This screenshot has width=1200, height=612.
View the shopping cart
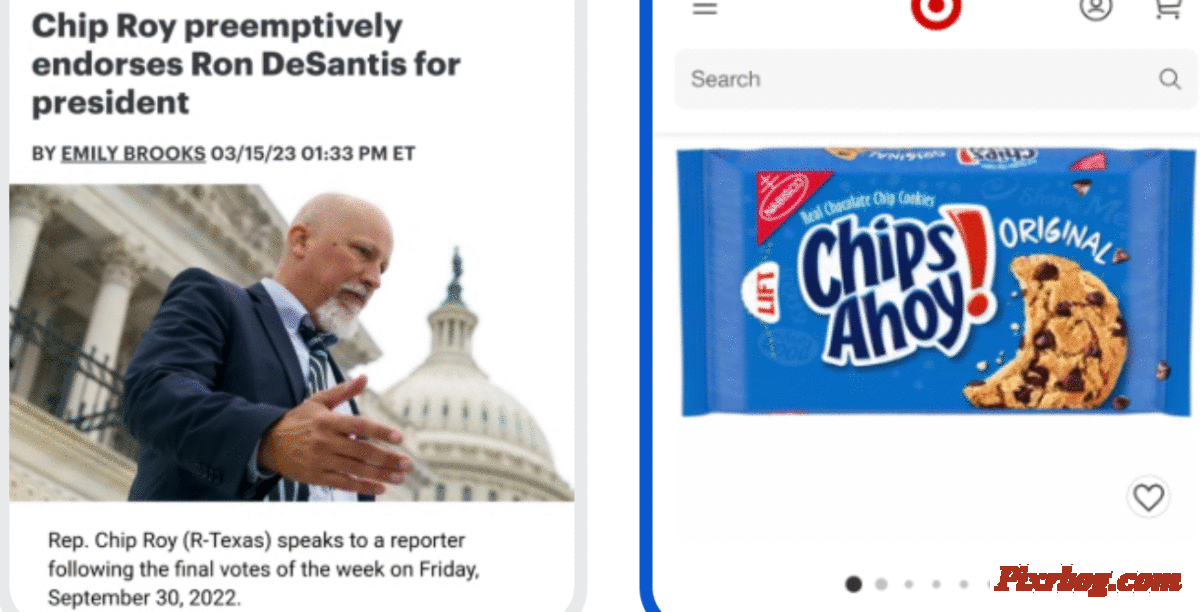coord(1168,8)
